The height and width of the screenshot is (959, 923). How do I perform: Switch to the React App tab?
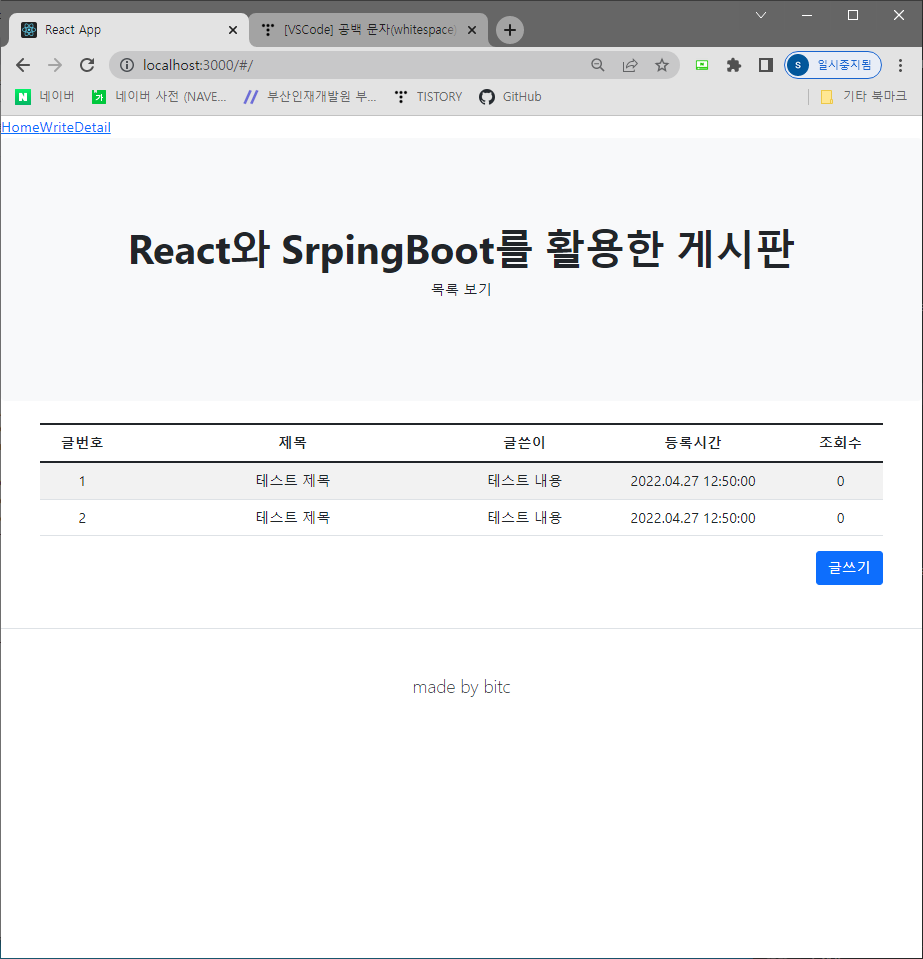(x=127, y=29)
